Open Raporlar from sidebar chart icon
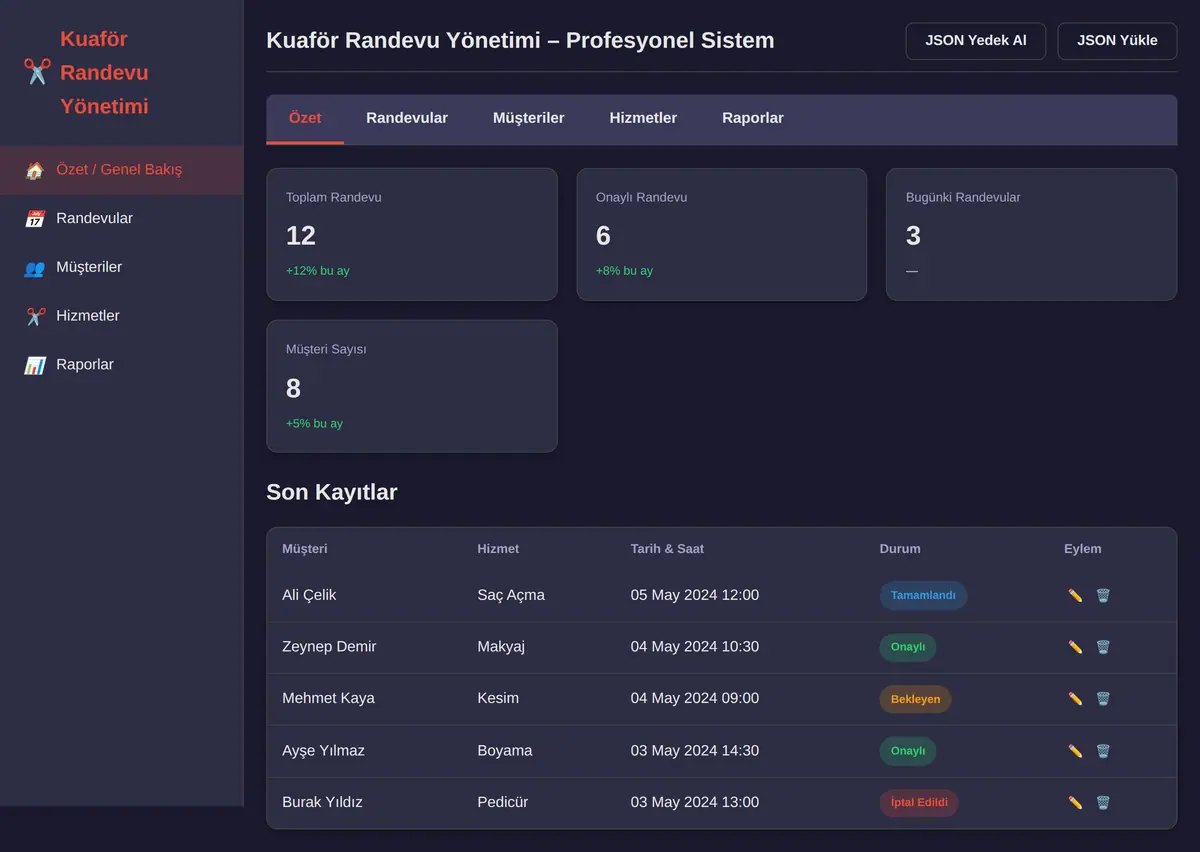This screenshot has width=1200, height=852. point(35,365)
